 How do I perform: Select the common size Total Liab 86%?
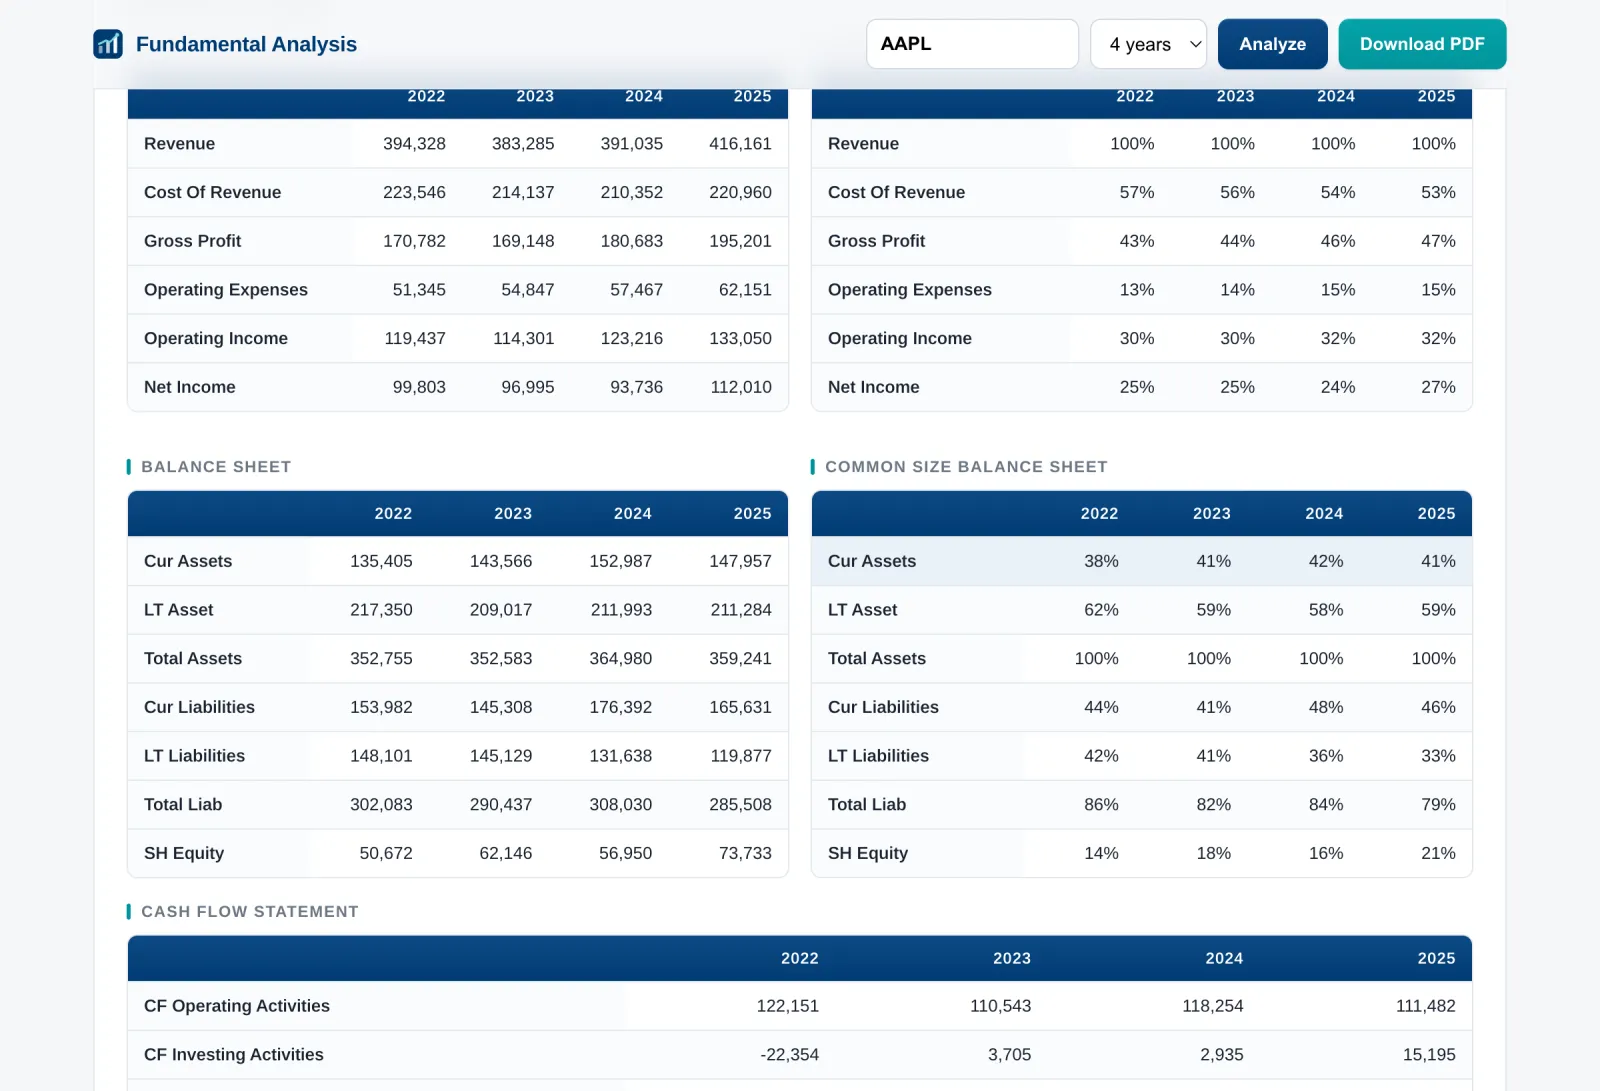tap(1101, 805)
